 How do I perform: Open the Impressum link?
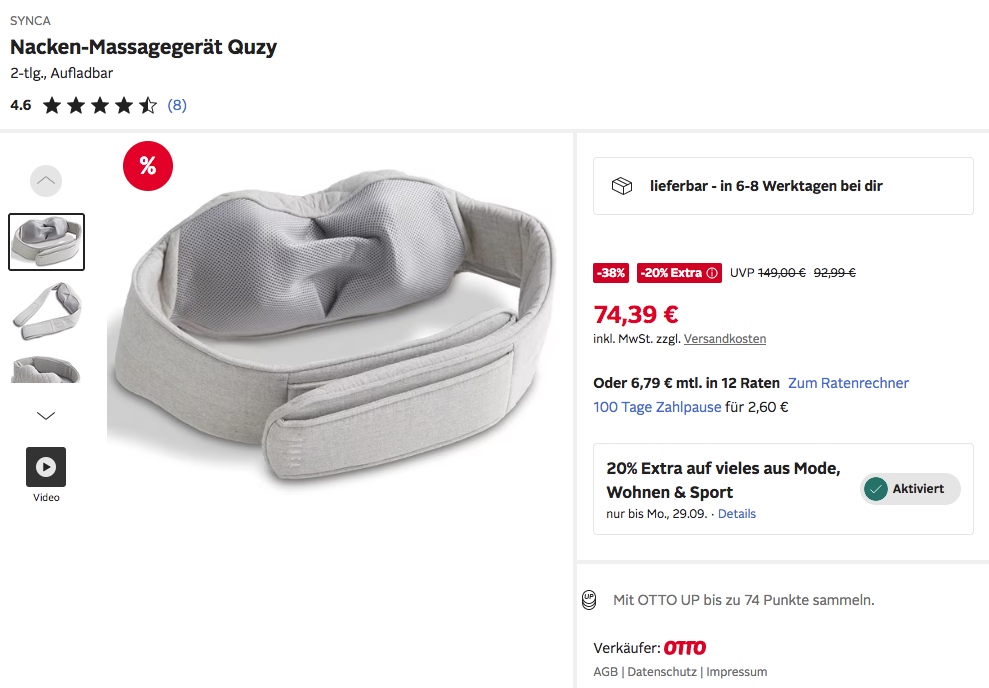[x=736, y=672]
